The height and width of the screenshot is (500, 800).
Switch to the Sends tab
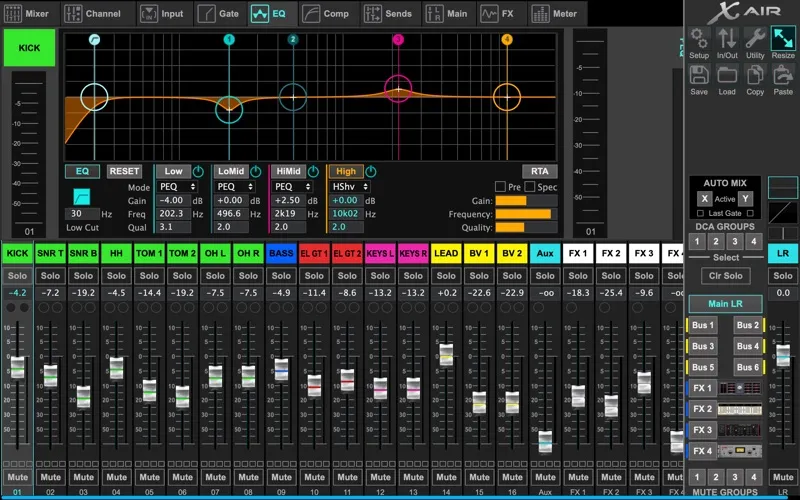pyautogui.click(x=388, y=14)
